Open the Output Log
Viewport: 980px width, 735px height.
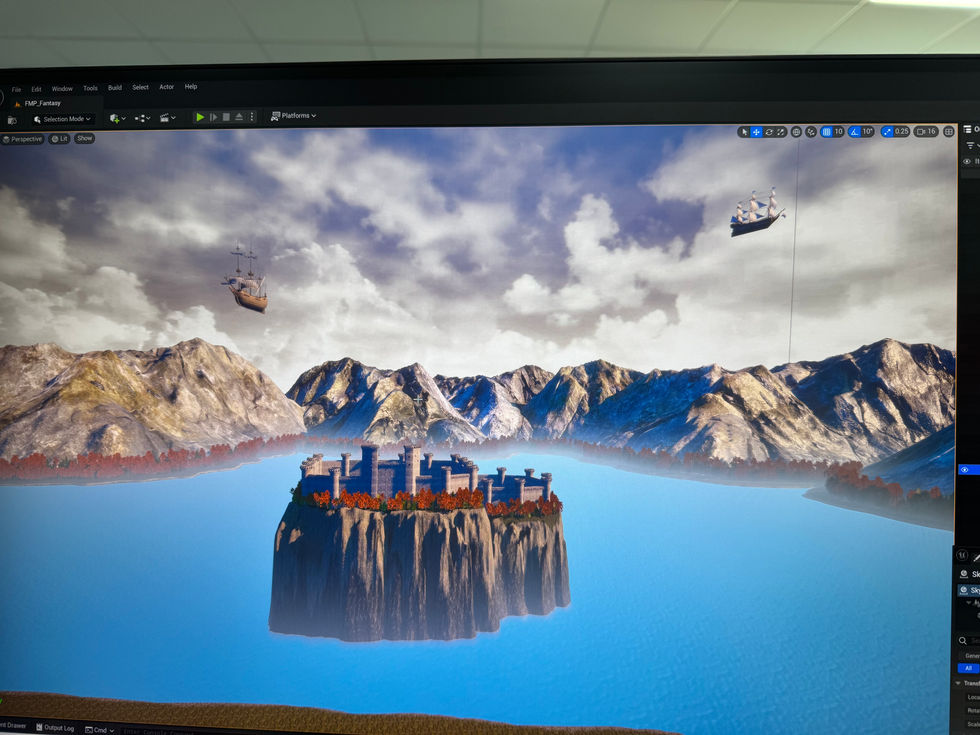click(55, 728)
